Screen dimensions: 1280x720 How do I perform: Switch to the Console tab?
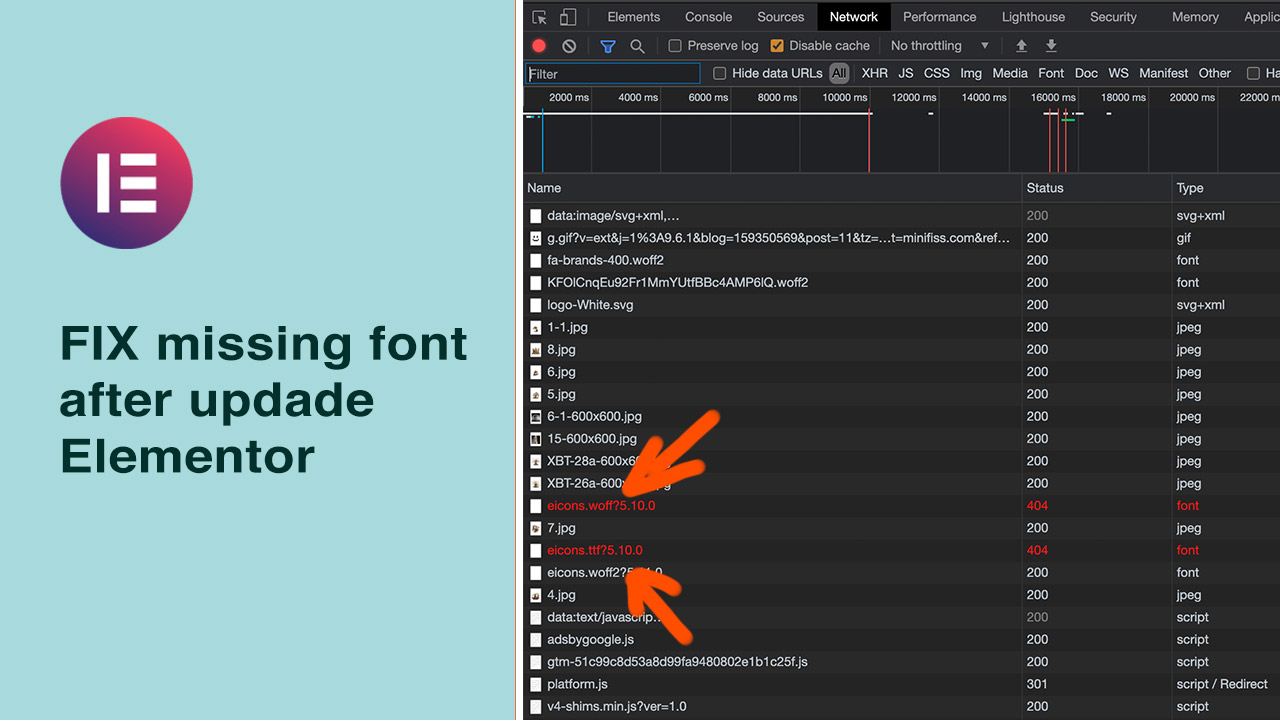tap(708, 17)
